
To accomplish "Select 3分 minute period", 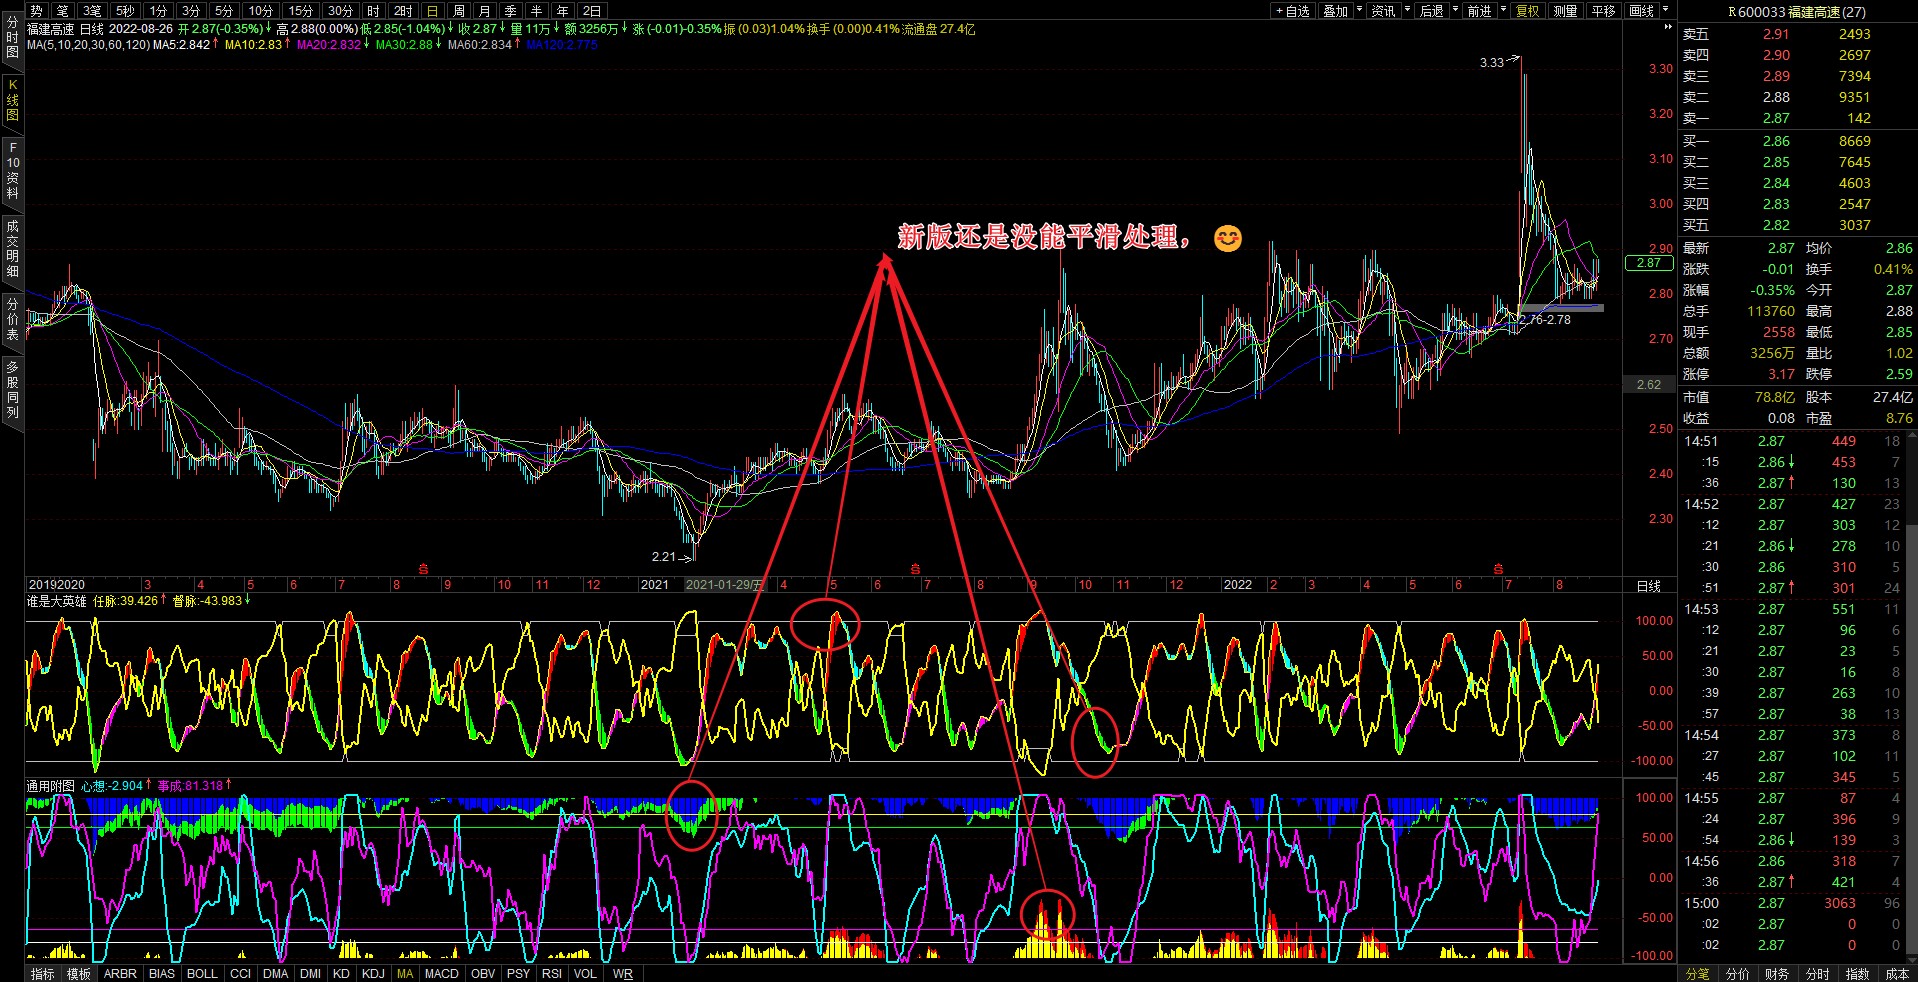I will pyautogui.click(x=192, y=11).
